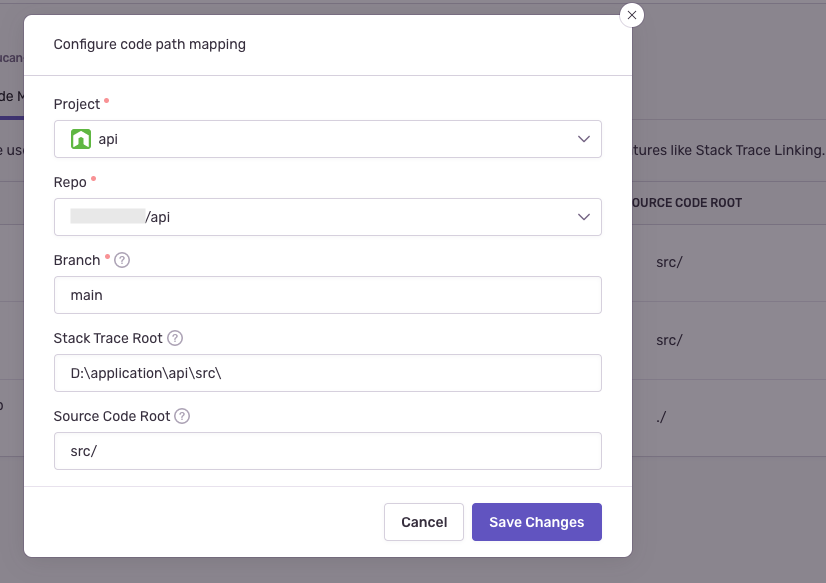Dismiss the dialog with the X icon
Screen dimensions: 826x583
point(631,15)
